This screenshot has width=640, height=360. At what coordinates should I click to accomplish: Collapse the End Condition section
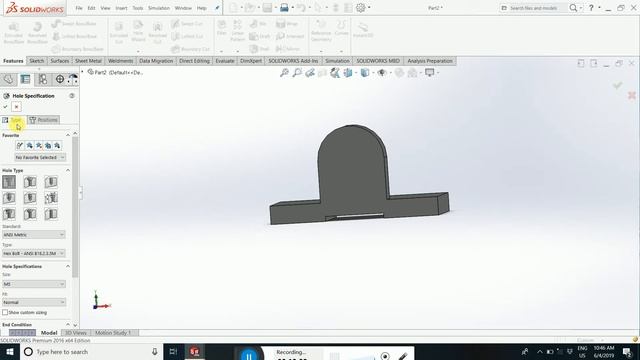coord(68,324)
